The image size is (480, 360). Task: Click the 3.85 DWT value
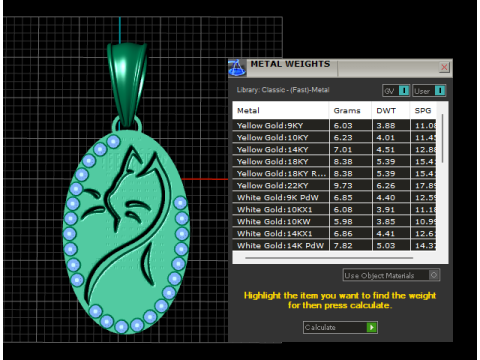(x=386, y=222)
